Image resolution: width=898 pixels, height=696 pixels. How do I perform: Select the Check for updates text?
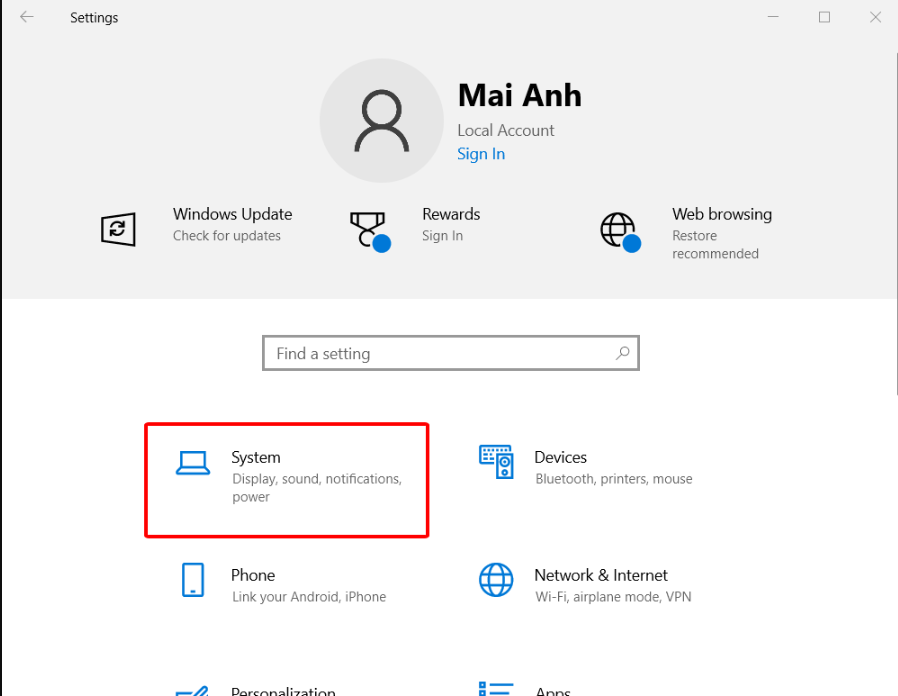(x=227, y=236)
